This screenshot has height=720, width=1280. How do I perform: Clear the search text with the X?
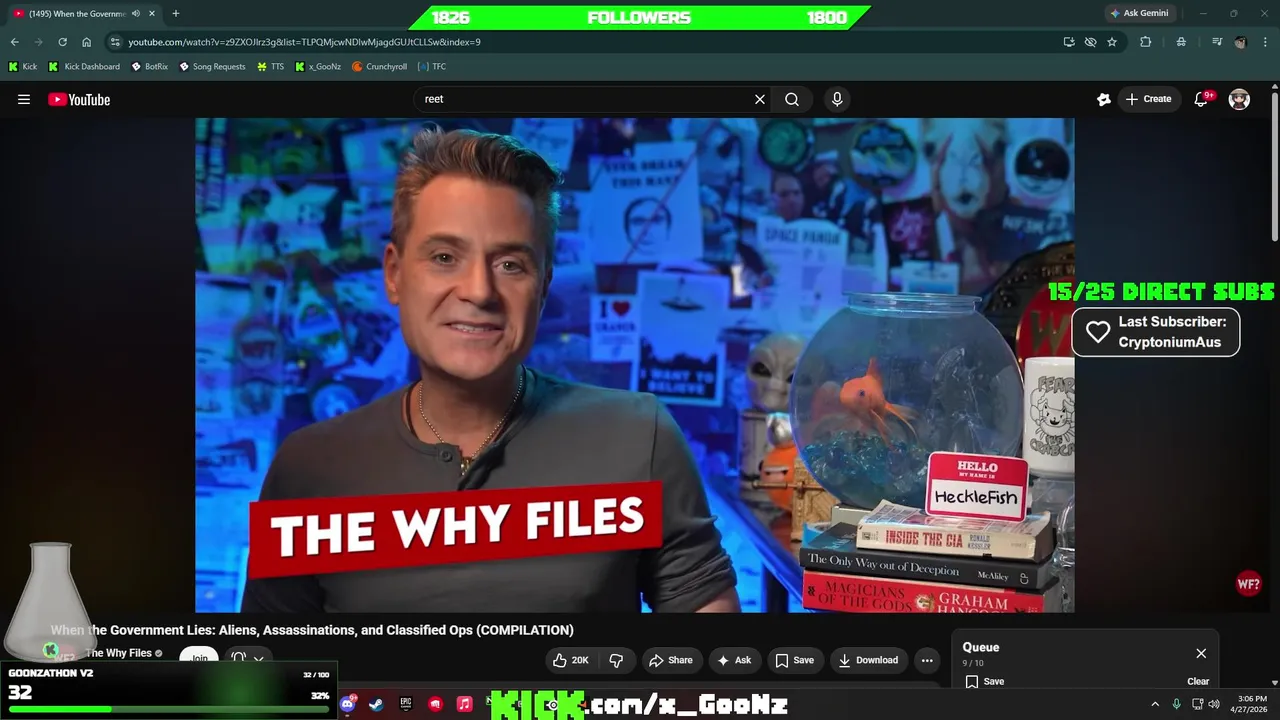click(x=760, y=99)
